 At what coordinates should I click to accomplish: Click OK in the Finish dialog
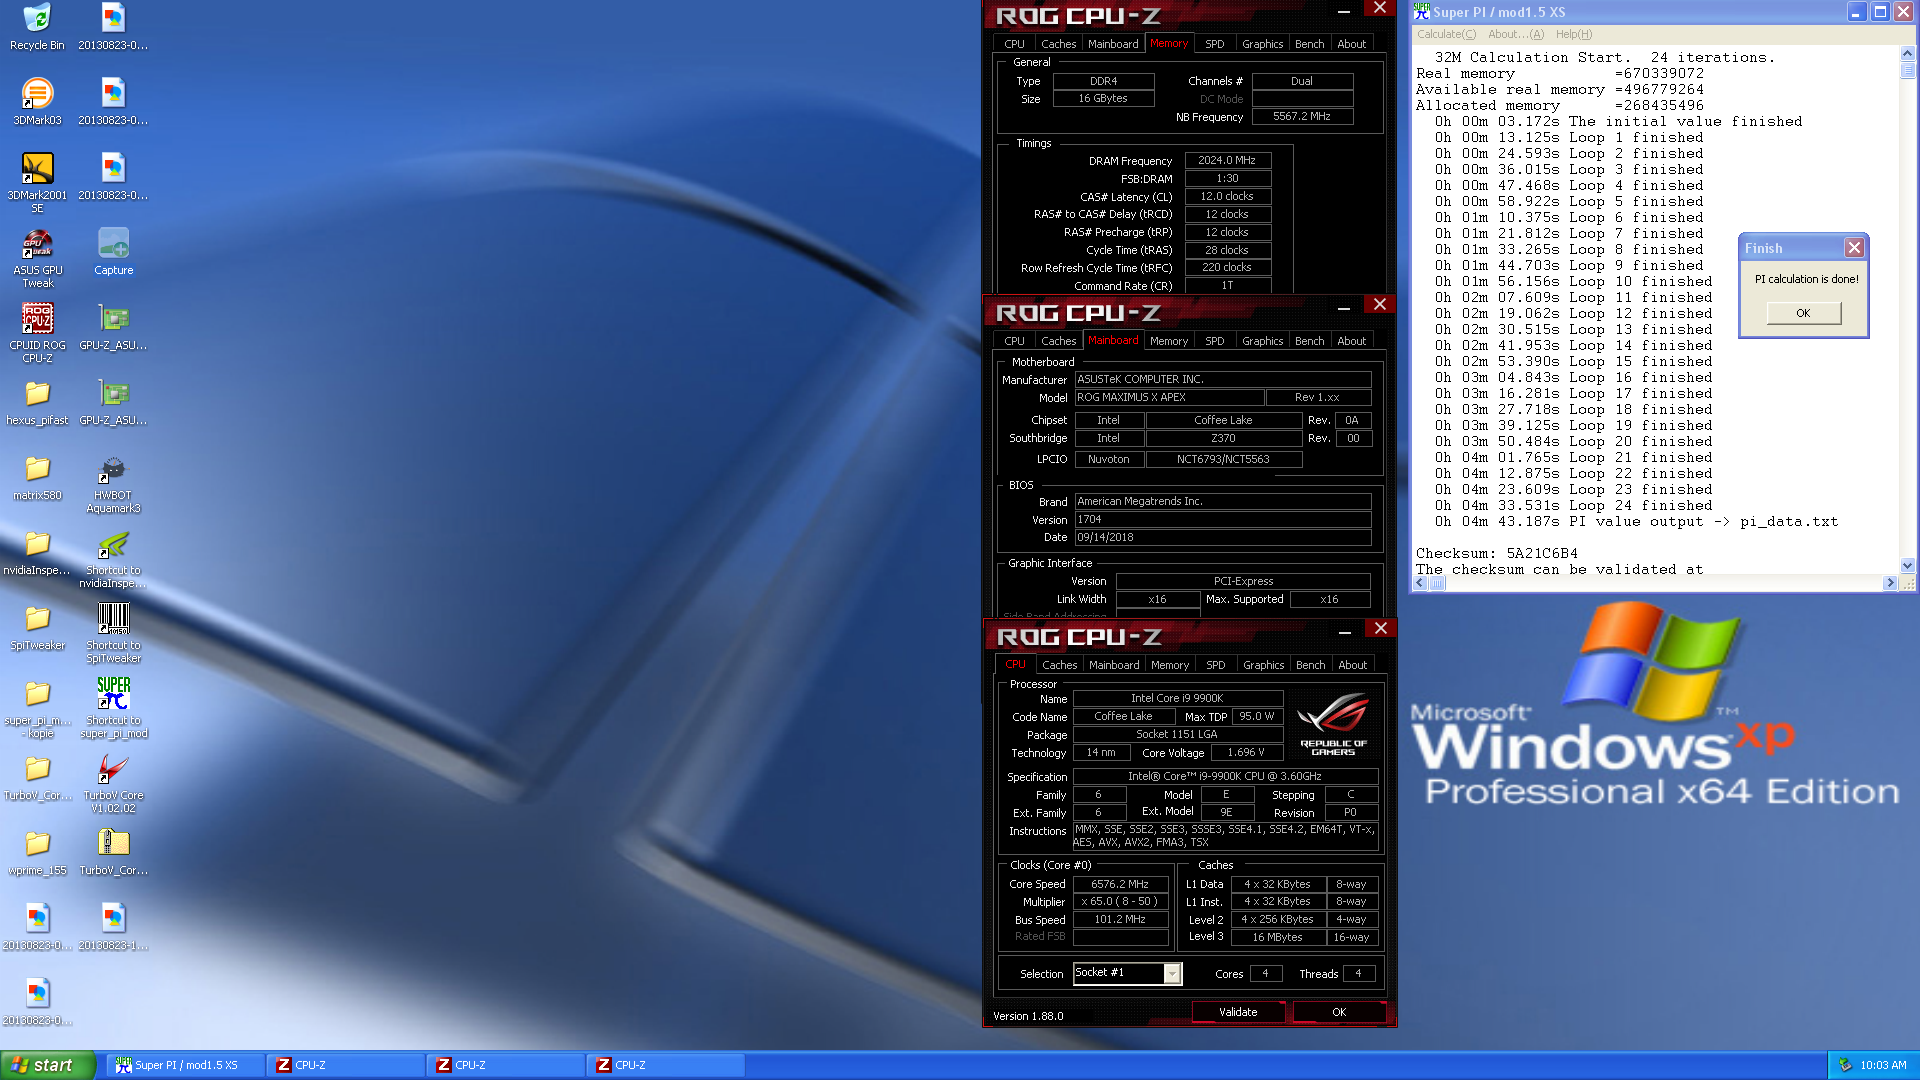(1803, 313)
